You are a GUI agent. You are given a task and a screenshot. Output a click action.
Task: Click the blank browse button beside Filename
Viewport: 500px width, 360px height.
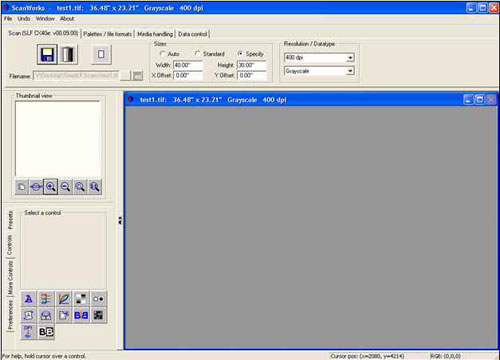[x=125, y=76]
